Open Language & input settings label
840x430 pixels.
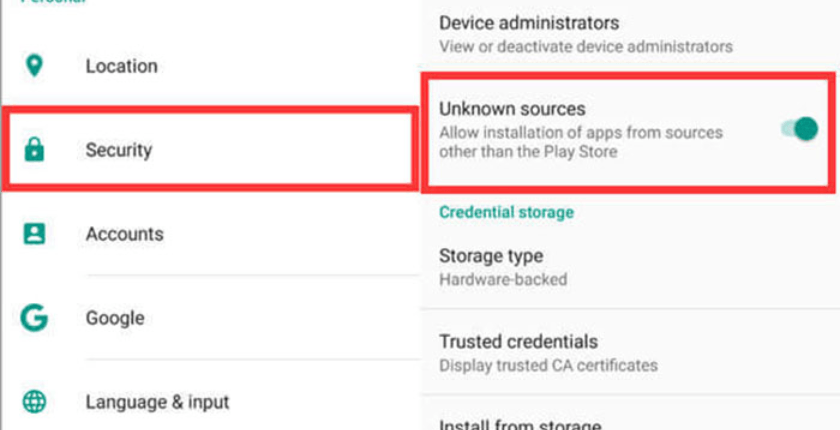158,402
